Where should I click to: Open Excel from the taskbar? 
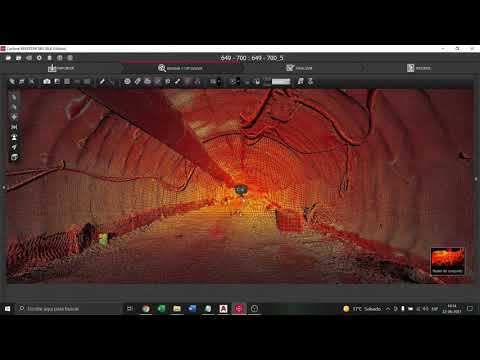pos(161,309)
